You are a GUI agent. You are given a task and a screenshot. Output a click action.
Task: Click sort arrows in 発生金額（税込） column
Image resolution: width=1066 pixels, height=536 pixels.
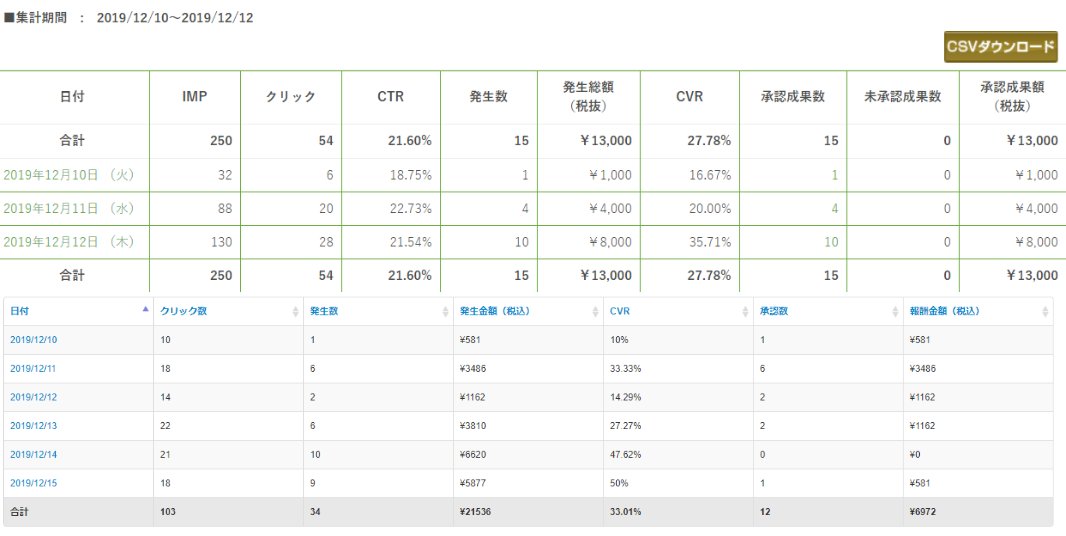[596, 312]
